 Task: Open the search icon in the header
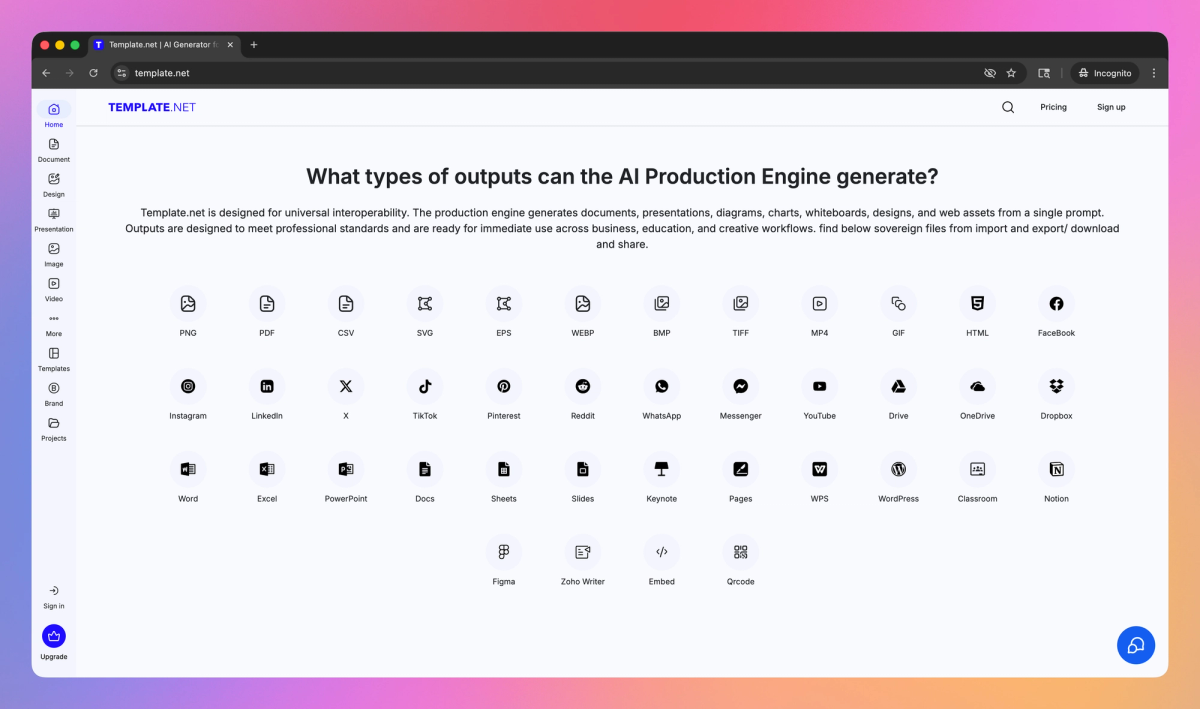(x=1007, y=106)
